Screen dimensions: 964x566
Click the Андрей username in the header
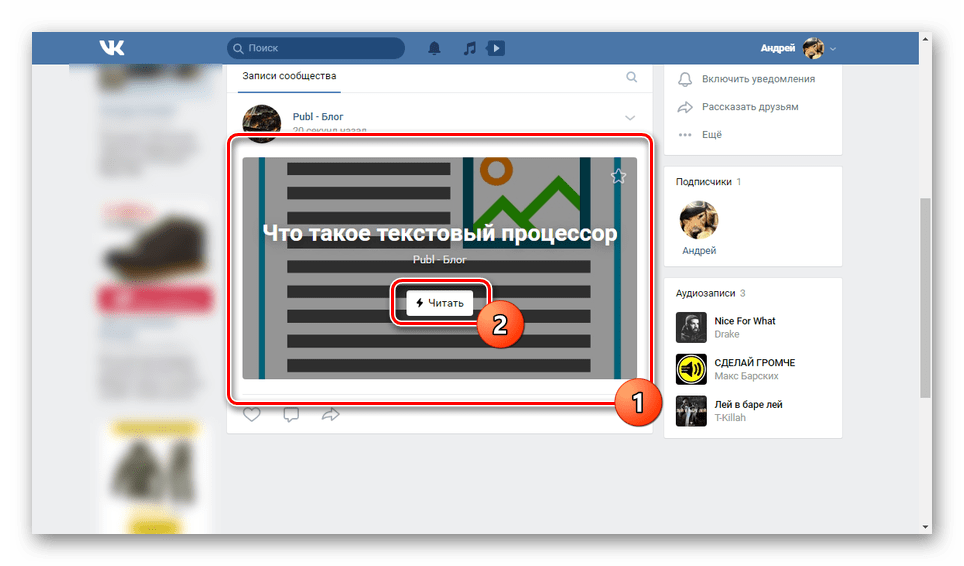[x=778, y=48]
